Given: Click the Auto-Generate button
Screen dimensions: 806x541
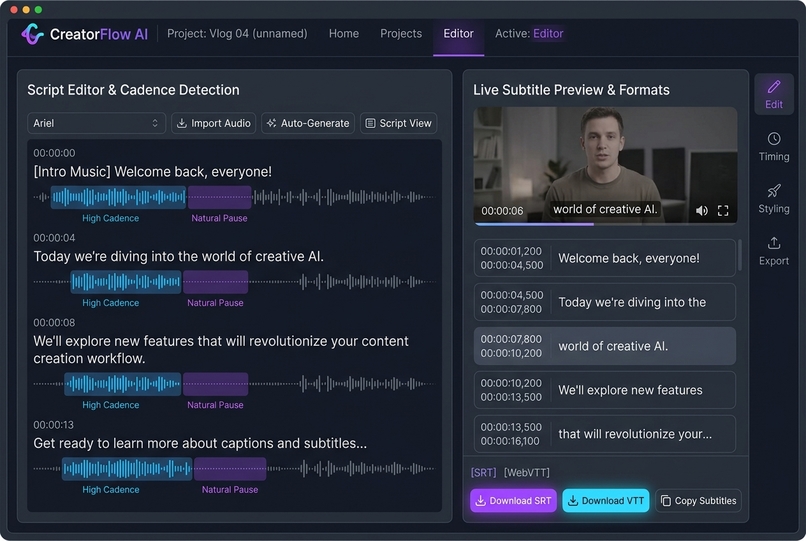Looking at the screenshot, I should pos(308,123).
